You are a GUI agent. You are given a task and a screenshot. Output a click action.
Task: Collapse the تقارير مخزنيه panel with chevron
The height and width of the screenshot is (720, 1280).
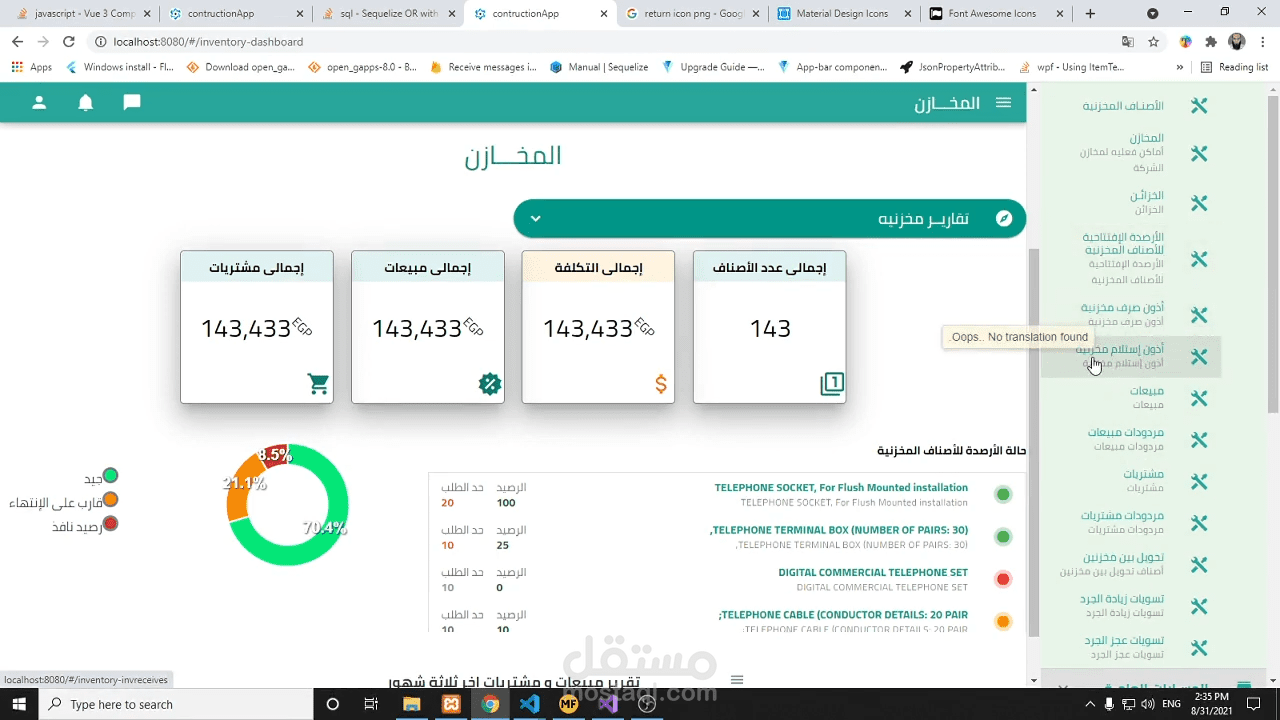click(535, 219)
